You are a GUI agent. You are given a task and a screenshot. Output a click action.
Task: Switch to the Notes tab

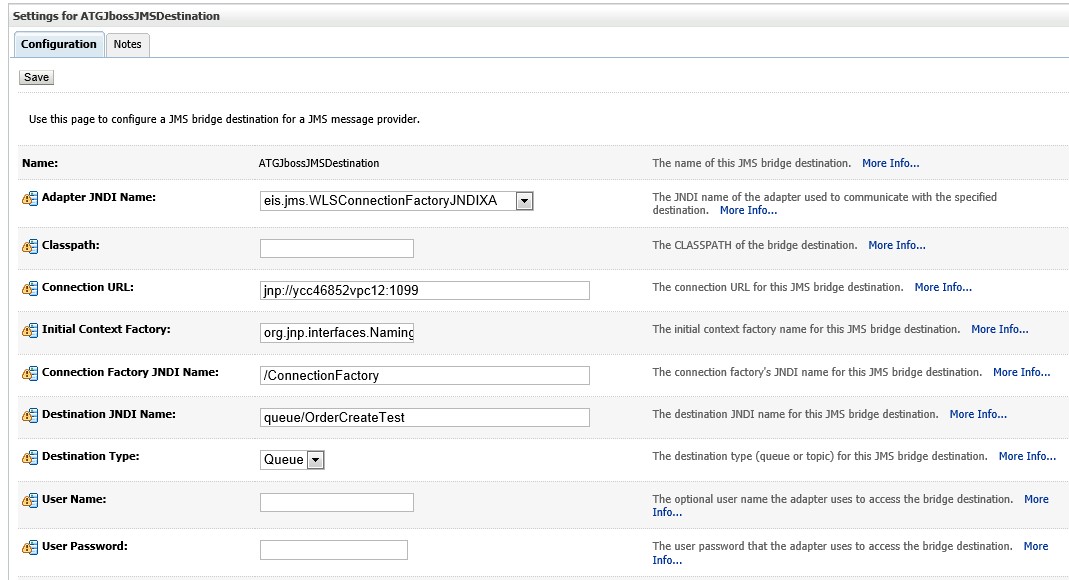pos(127,44)
